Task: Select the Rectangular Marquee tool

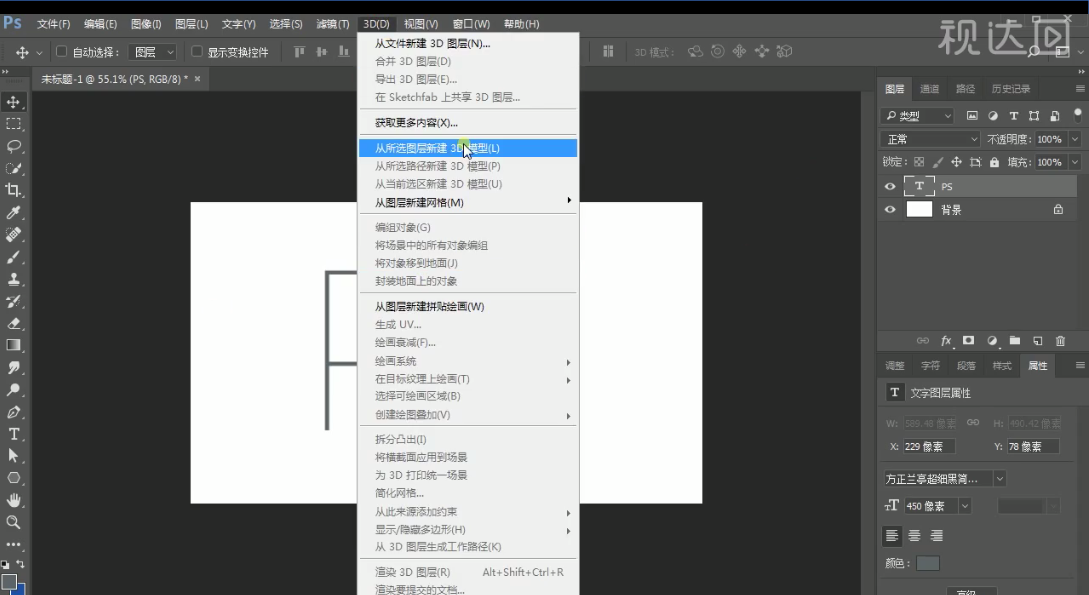Action: tap(13, 124)
